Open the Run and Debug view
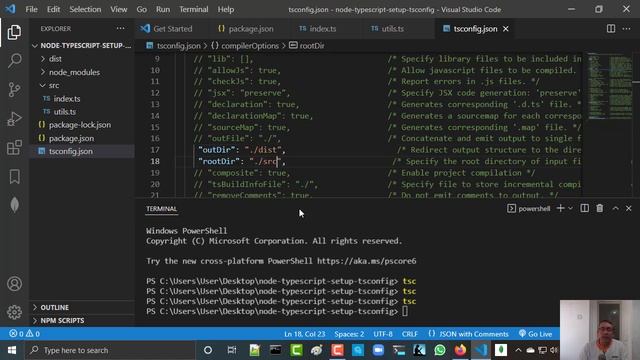640x360 pixels. (14, 118)
